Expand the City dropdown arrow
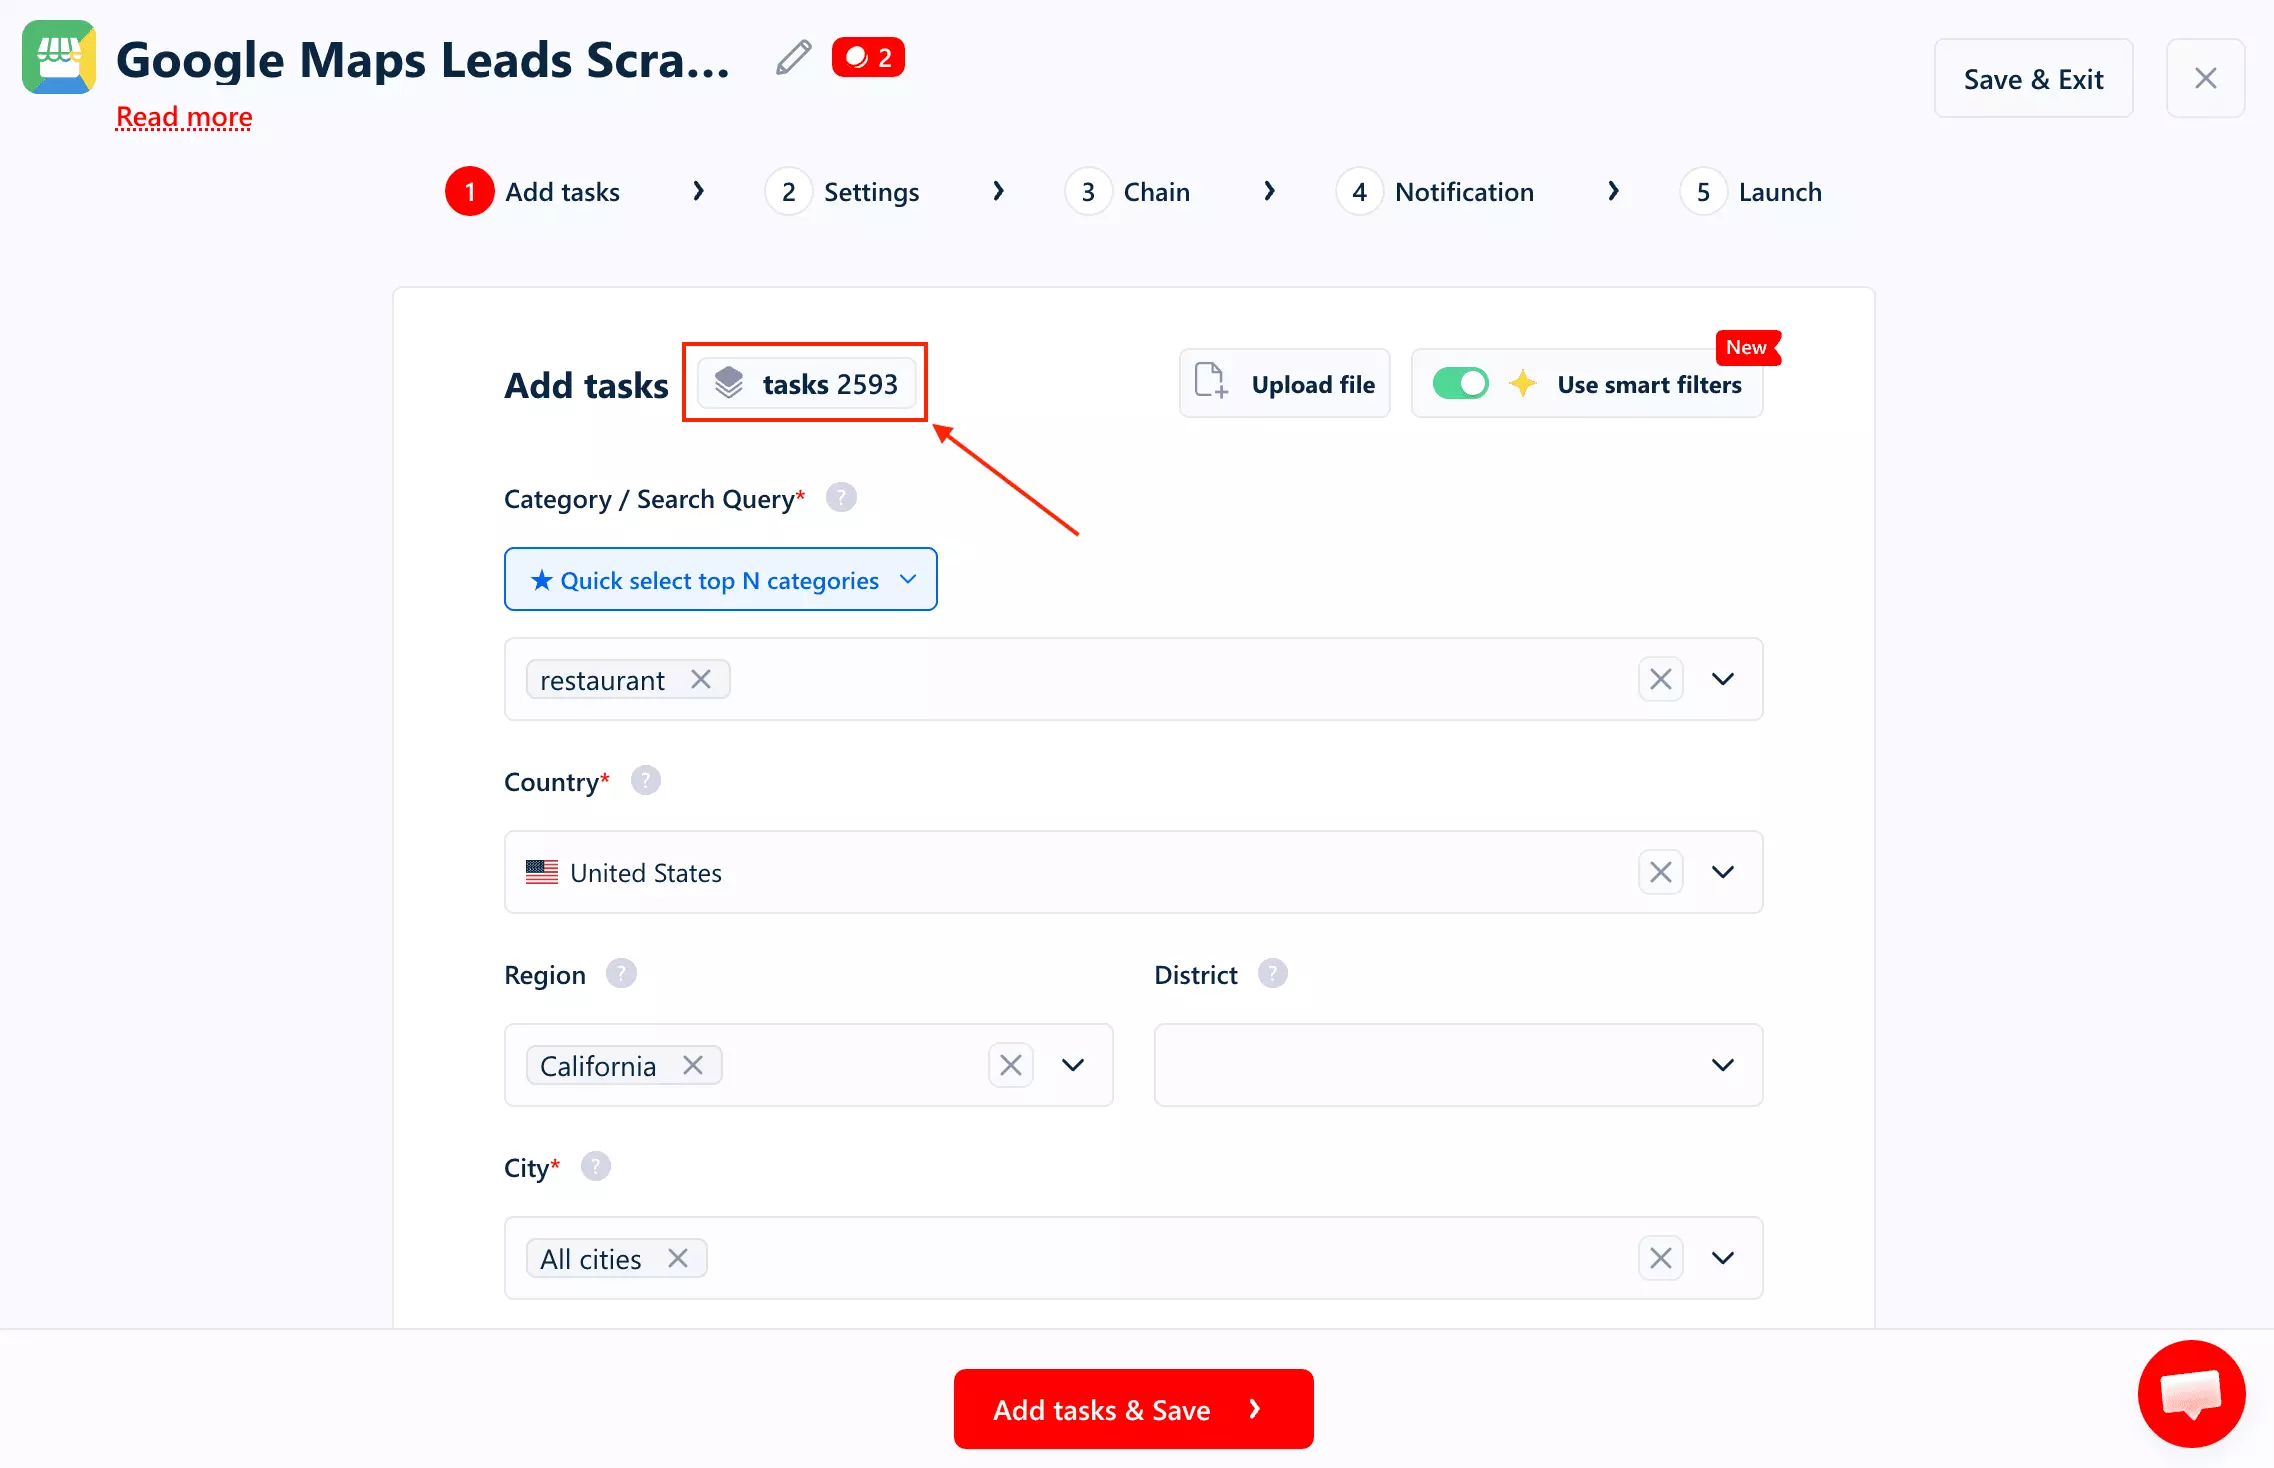This screenshot has width=2274, height=1468. coord(1723,1259)
